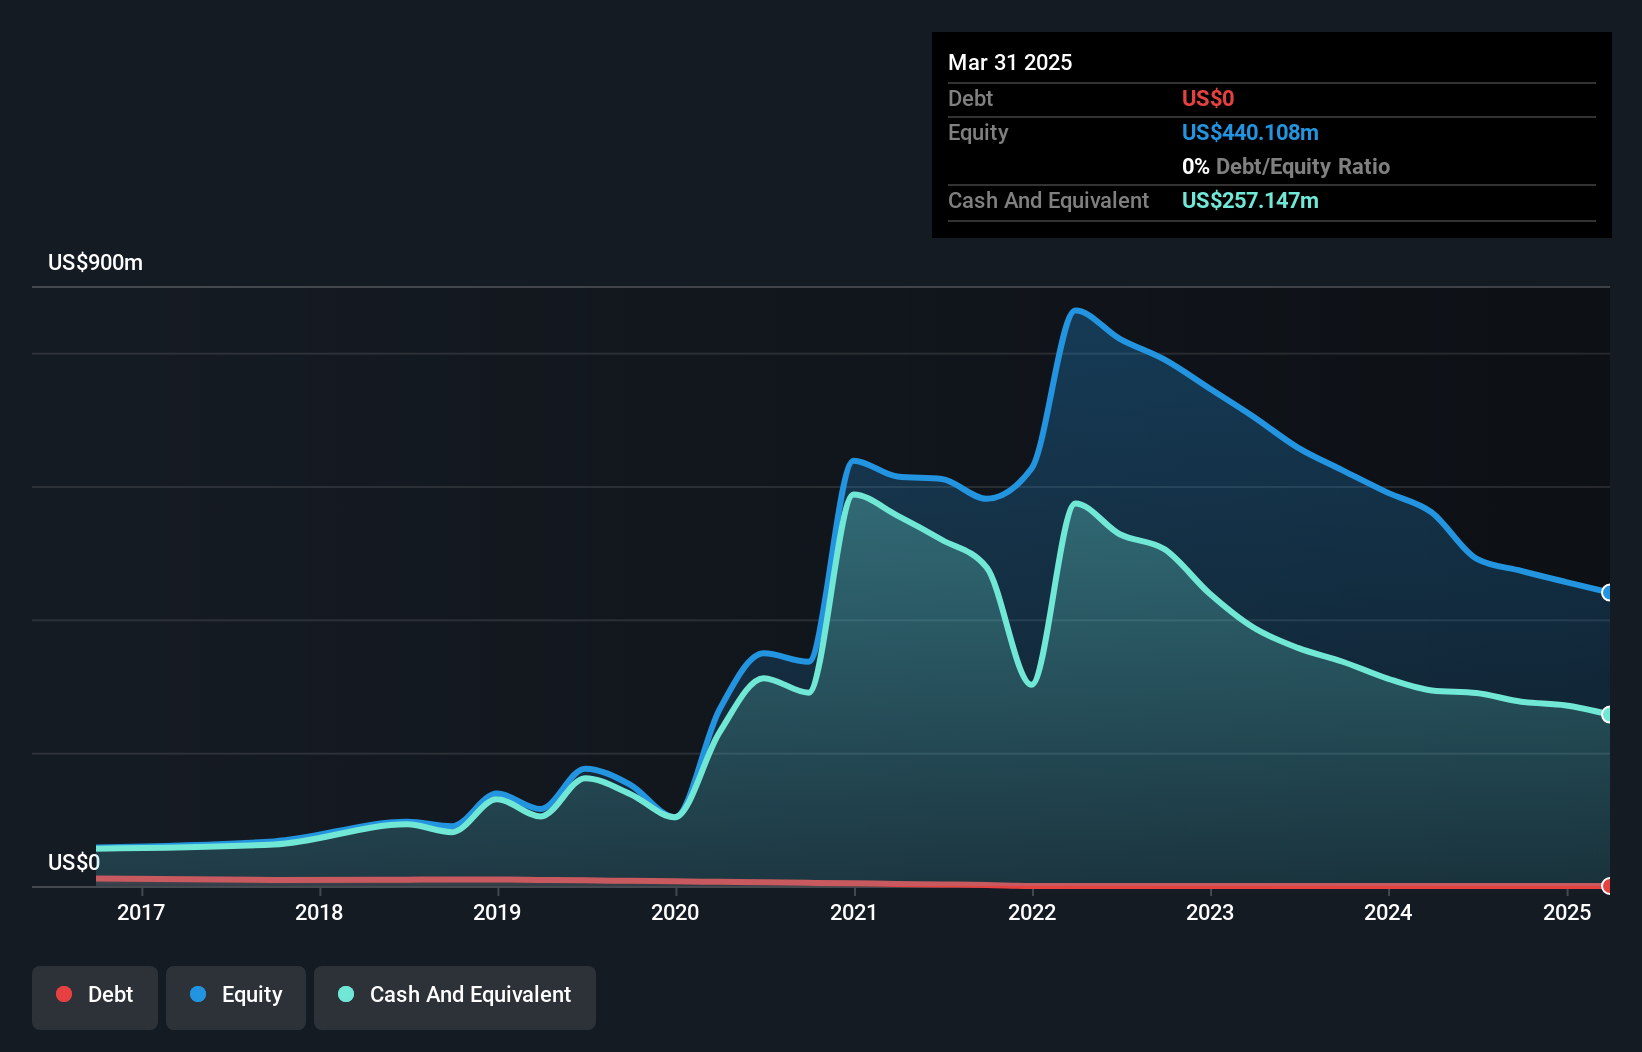Click the Debt row label in tooltip
The height and width of the screenshot is (1052, 1642).
tap(970, 98)
